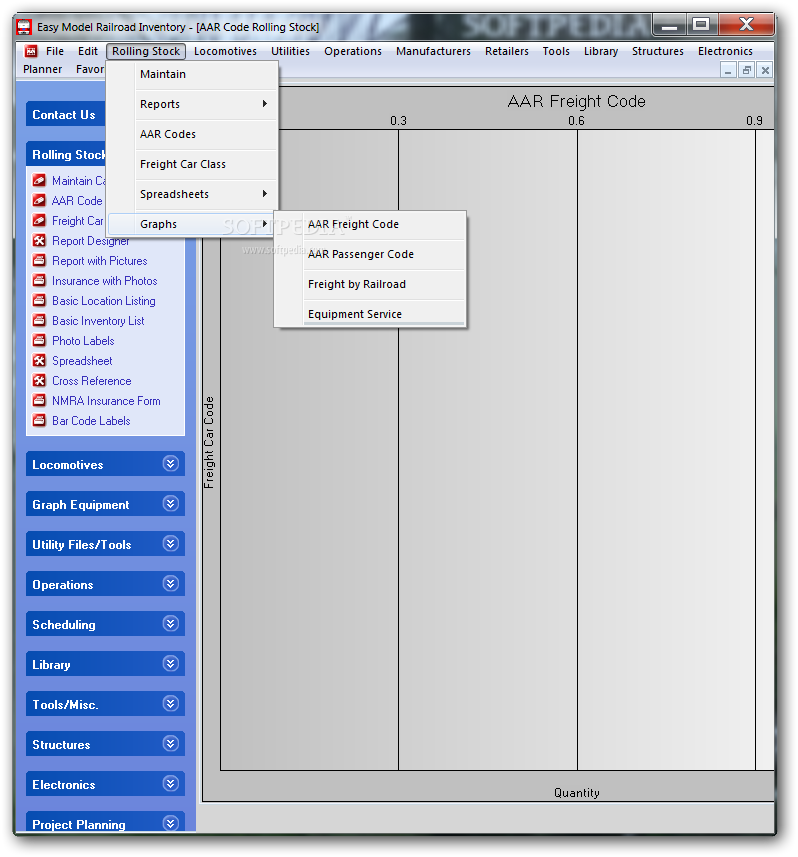Expand the Locomotives sidebar section

coord(171,463)
